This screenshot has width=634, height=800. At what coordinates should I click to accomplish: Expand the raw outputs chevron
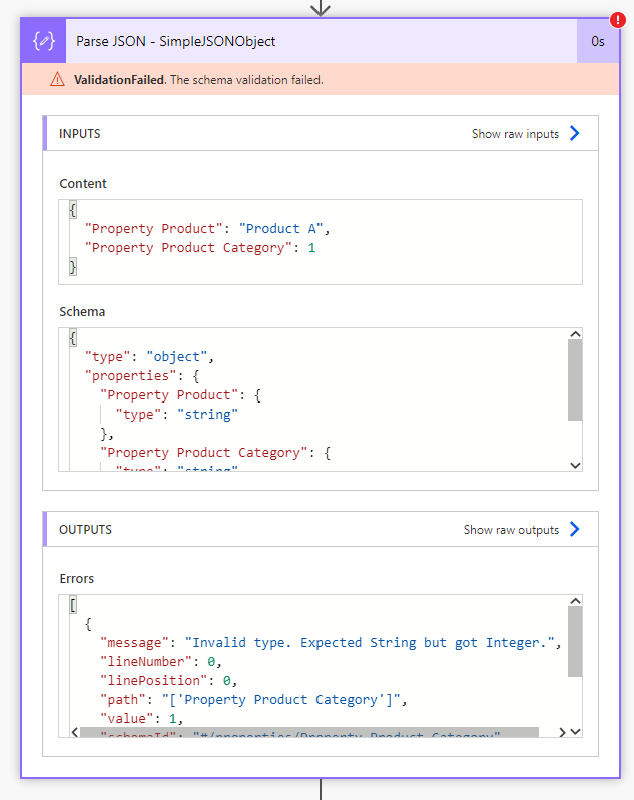[x=575, y=529]
